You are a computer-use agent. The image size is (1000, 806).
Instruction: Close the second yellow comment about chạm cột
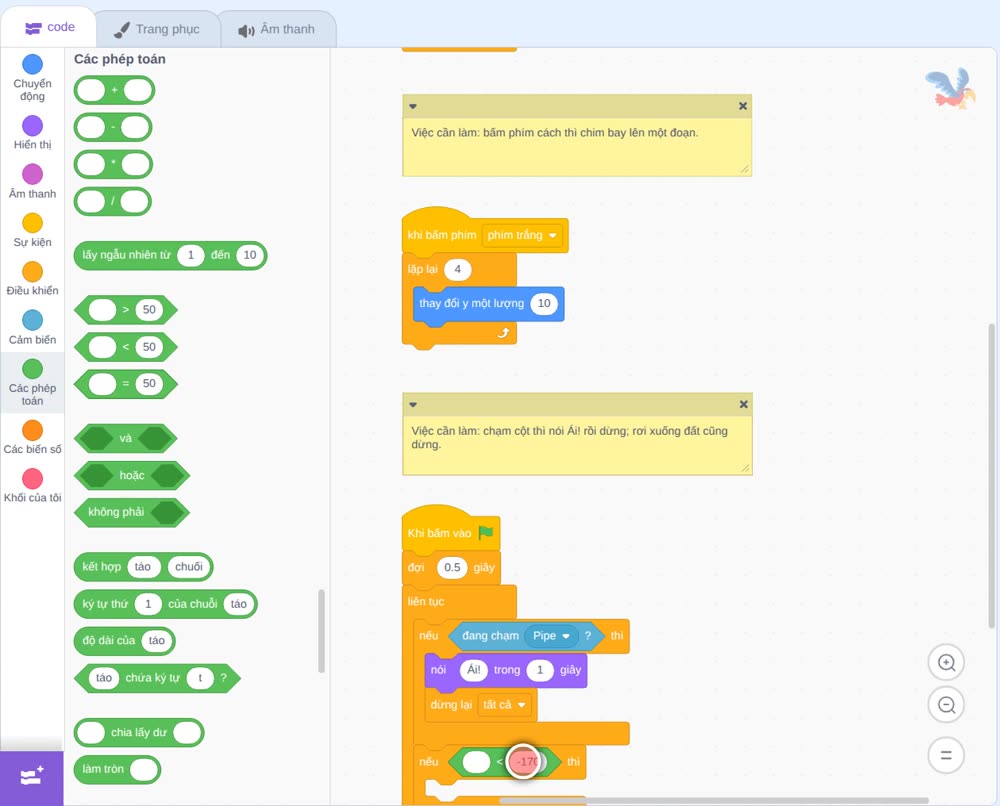click(x=743, y=404)
